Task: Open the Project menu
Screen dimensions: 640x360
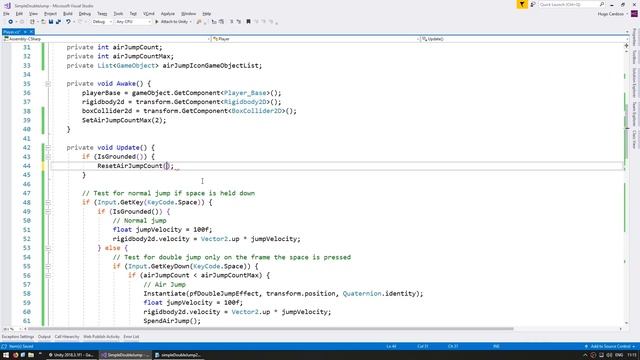Action: (50, 14)
